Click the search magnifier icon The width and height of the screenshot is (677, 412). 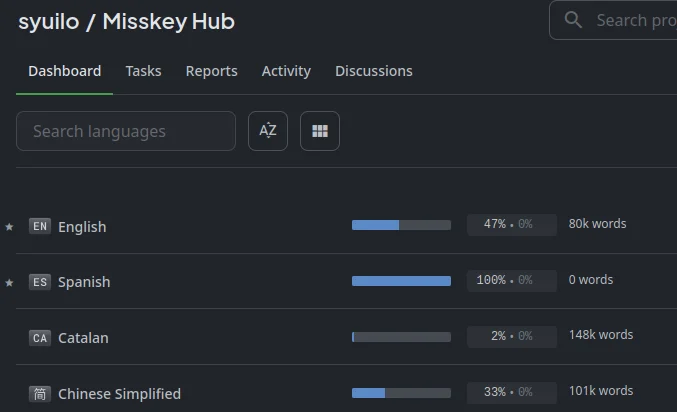pos(573,20)
